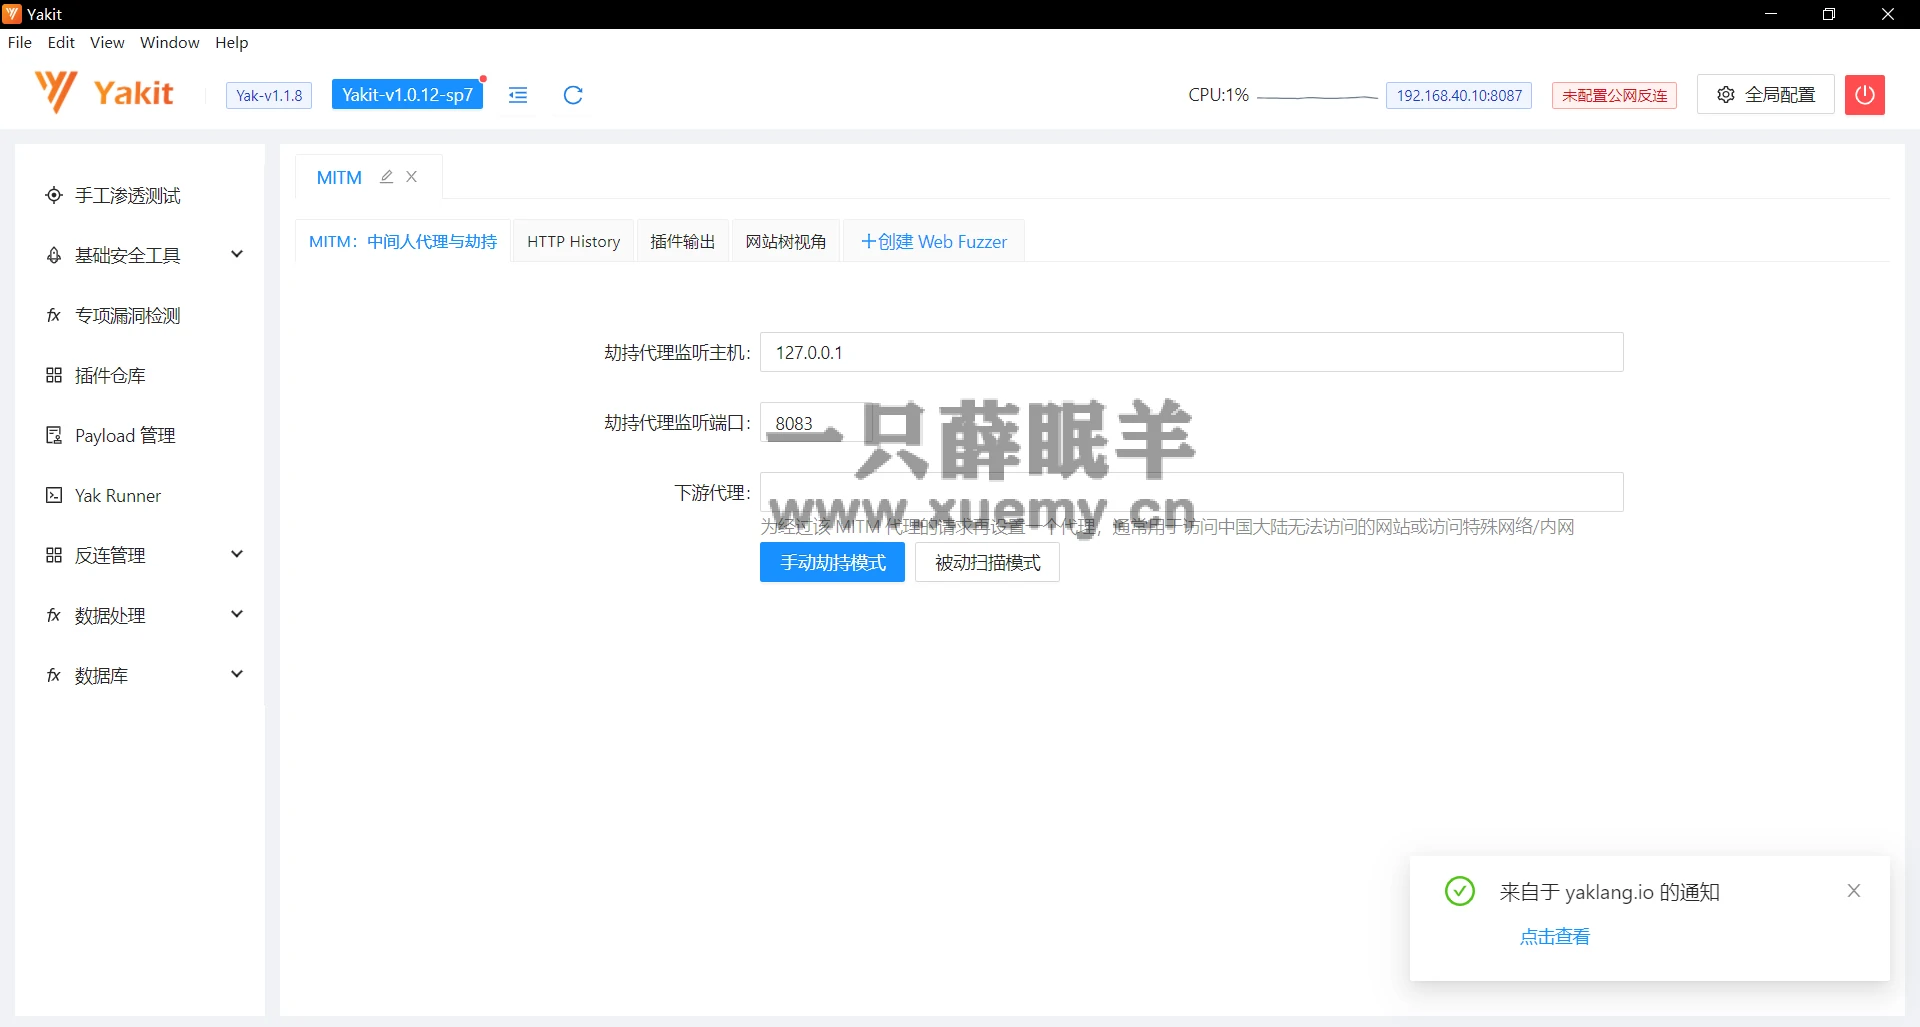The height and width of the screenshot is (1027, 1920).
Task: Click the green check notification icon
Action: pos(1460,891)
